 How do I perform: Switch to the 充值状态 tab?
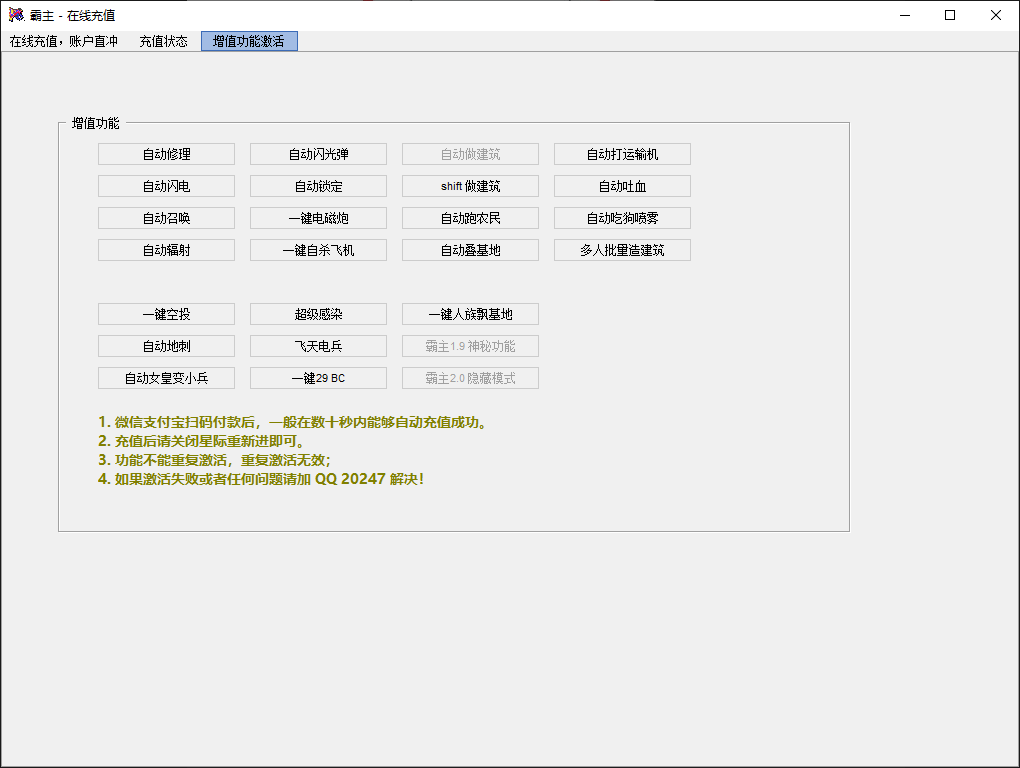(163, 42)
